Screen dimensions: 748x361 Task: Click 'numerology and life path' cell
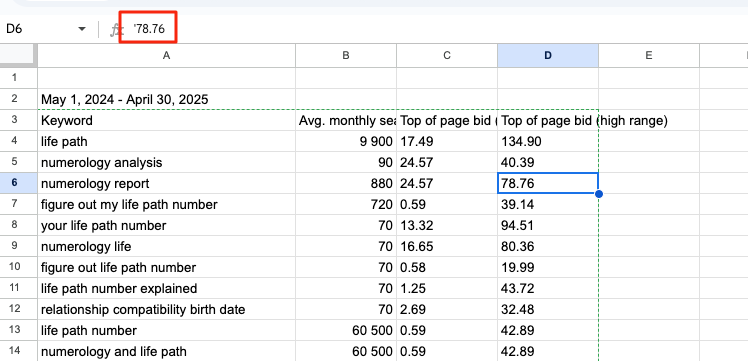tap(166, 351)
